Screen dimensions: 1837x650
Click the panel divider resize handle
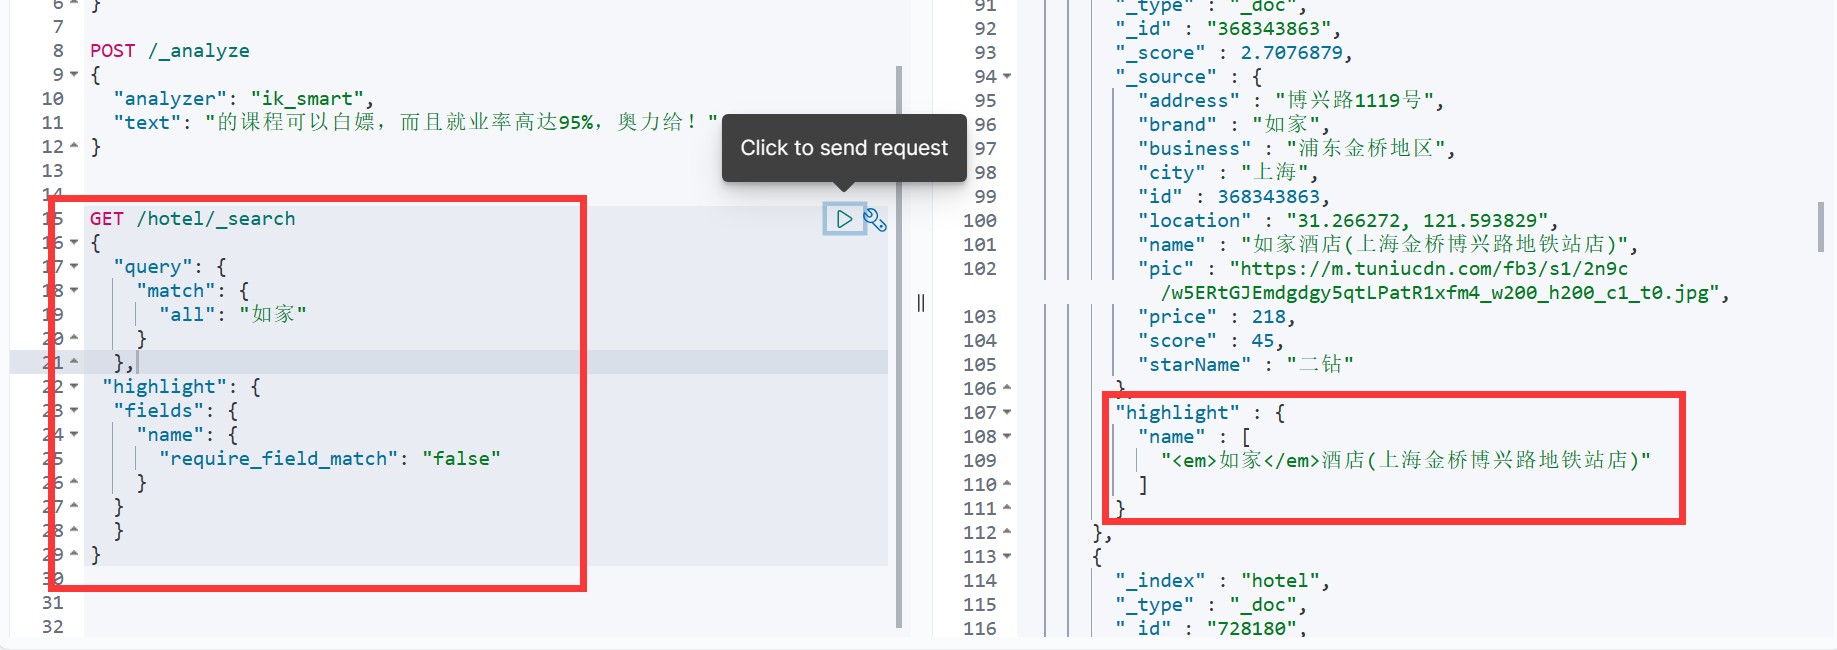(920, 303)
